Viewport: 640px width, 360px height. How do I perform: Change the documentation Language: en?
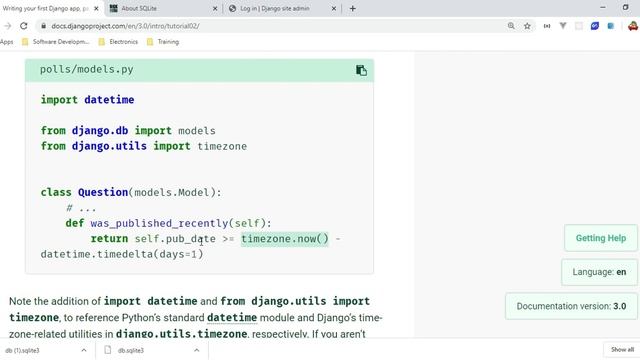click(x=599, y=272)
